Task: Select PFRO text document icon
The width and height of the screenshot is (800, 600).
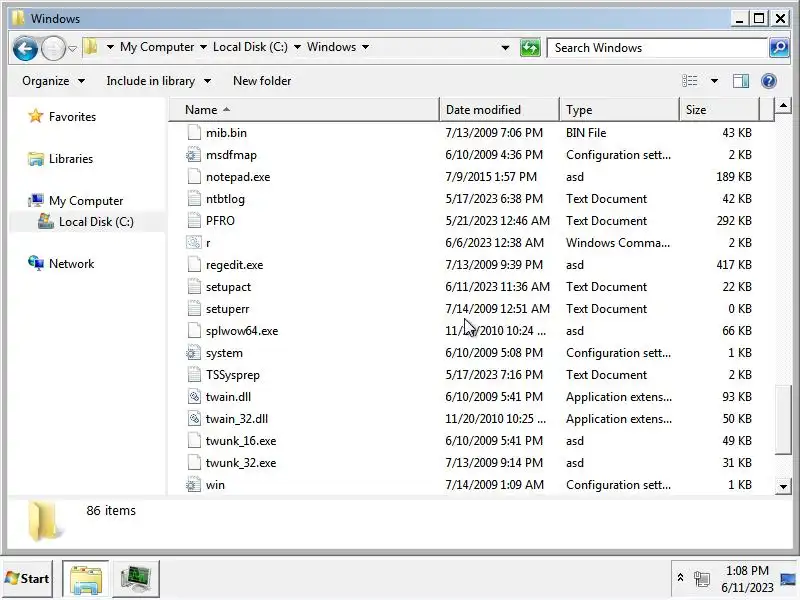Action: [194, 220]
